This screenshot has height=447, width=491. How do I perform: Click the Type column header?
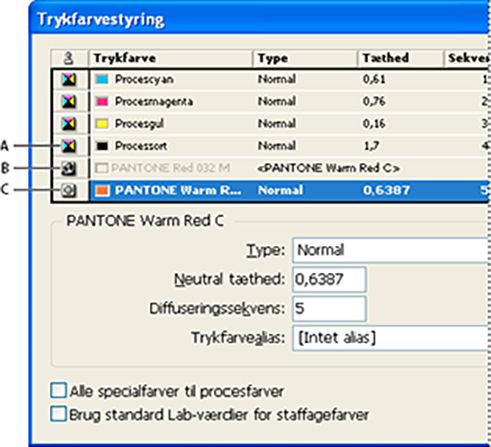305,58
